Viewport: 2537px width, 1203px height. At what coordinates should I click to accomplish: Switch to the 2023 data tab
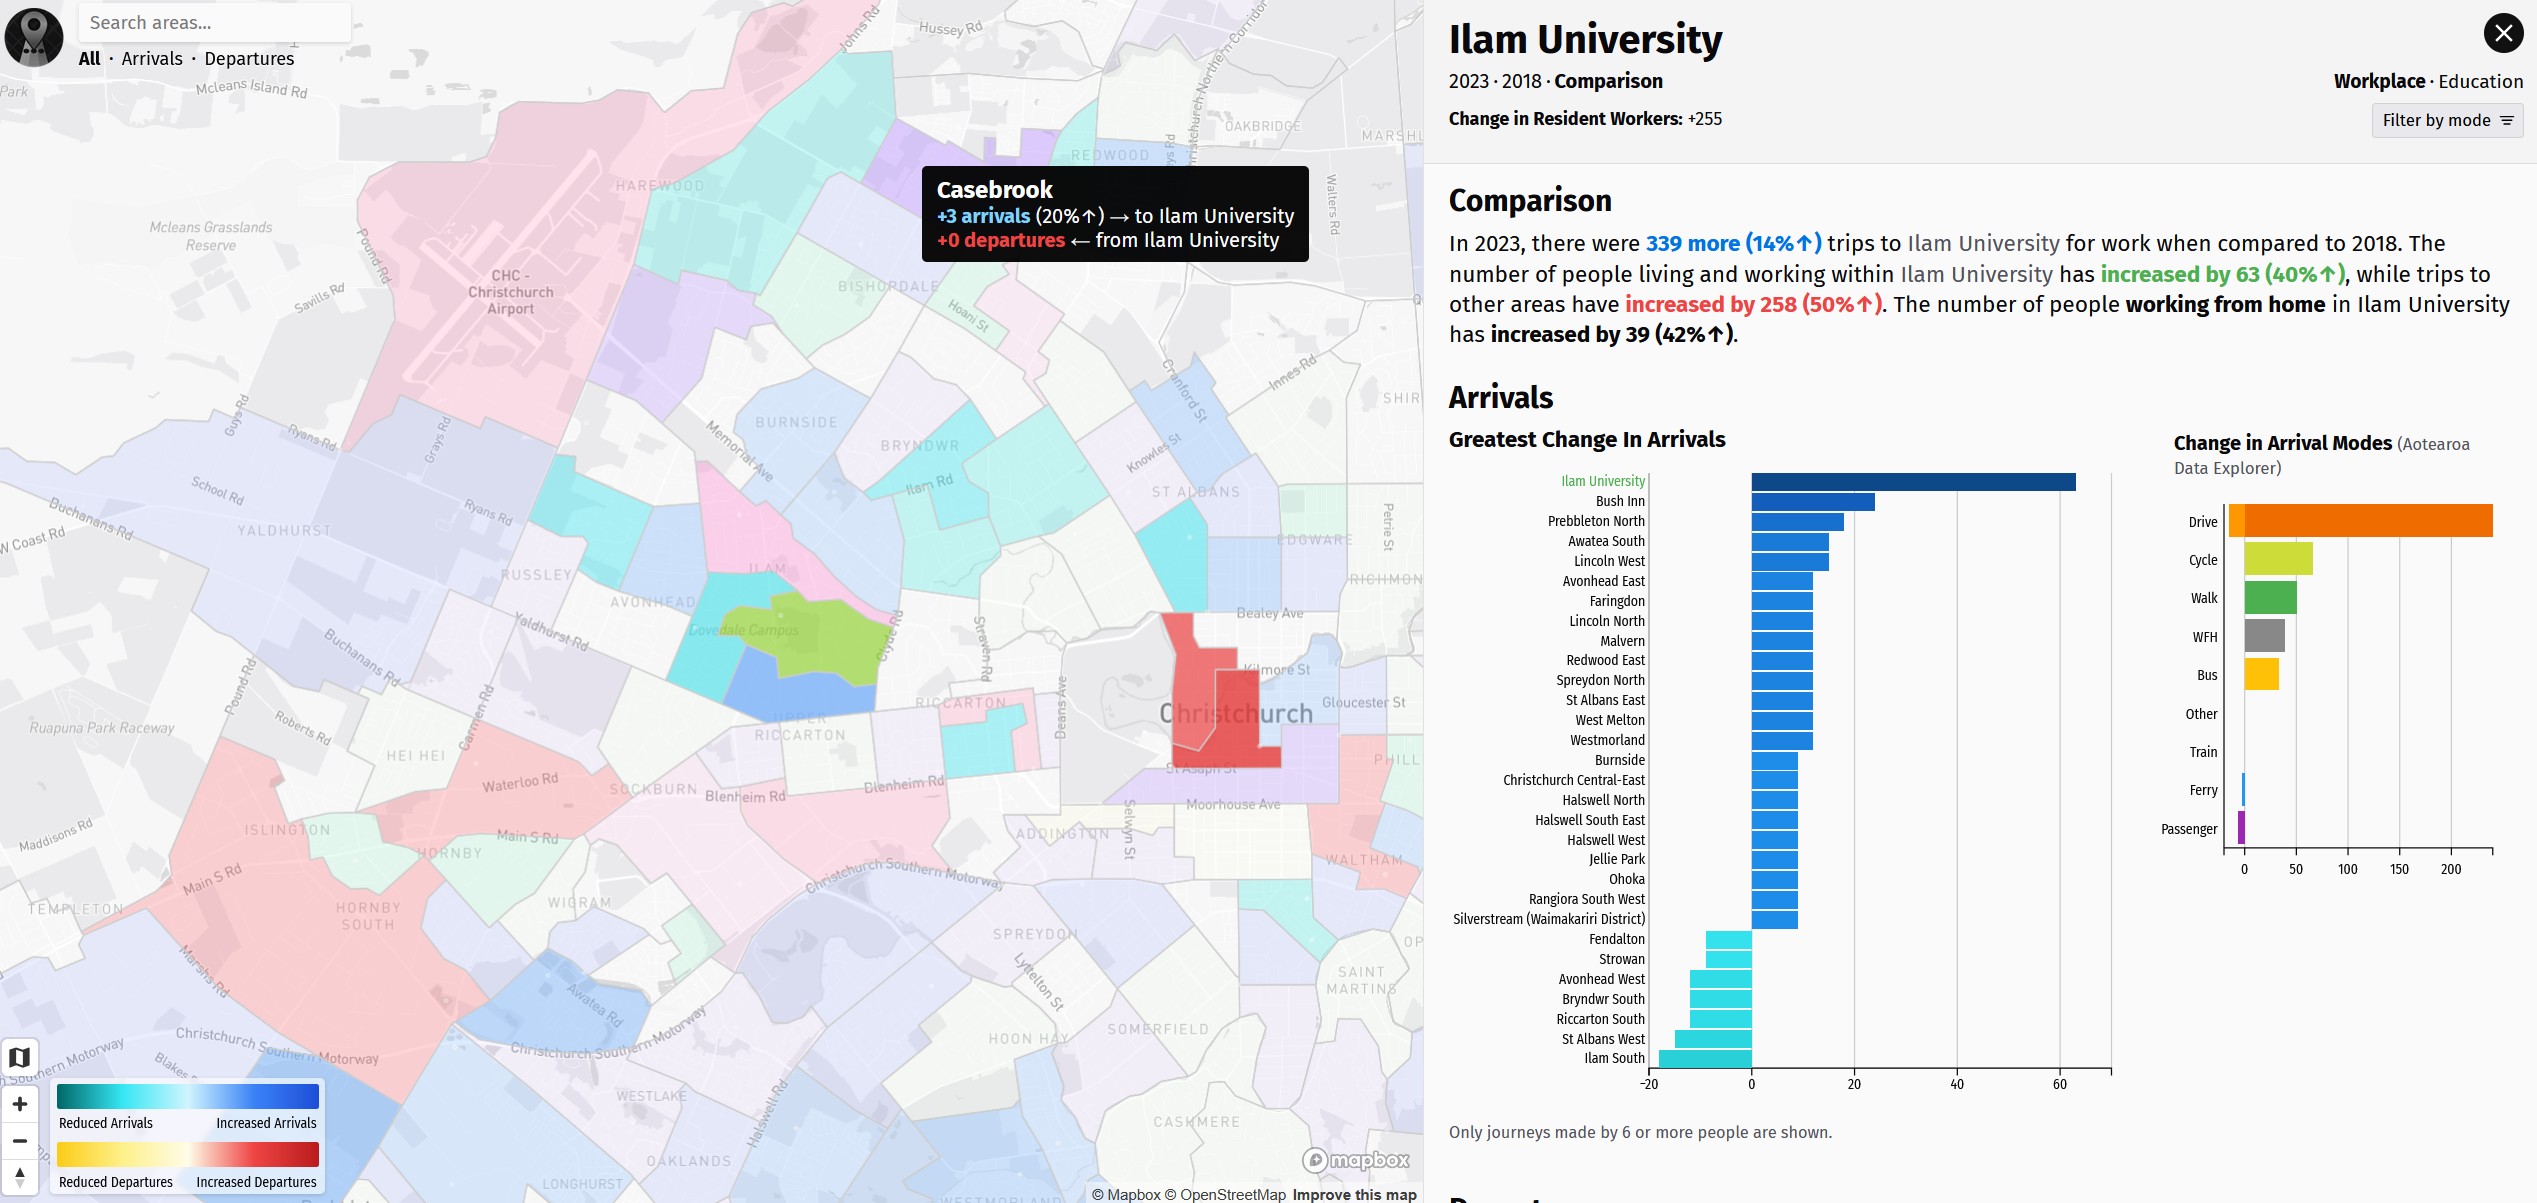[x=1468, y=82]
